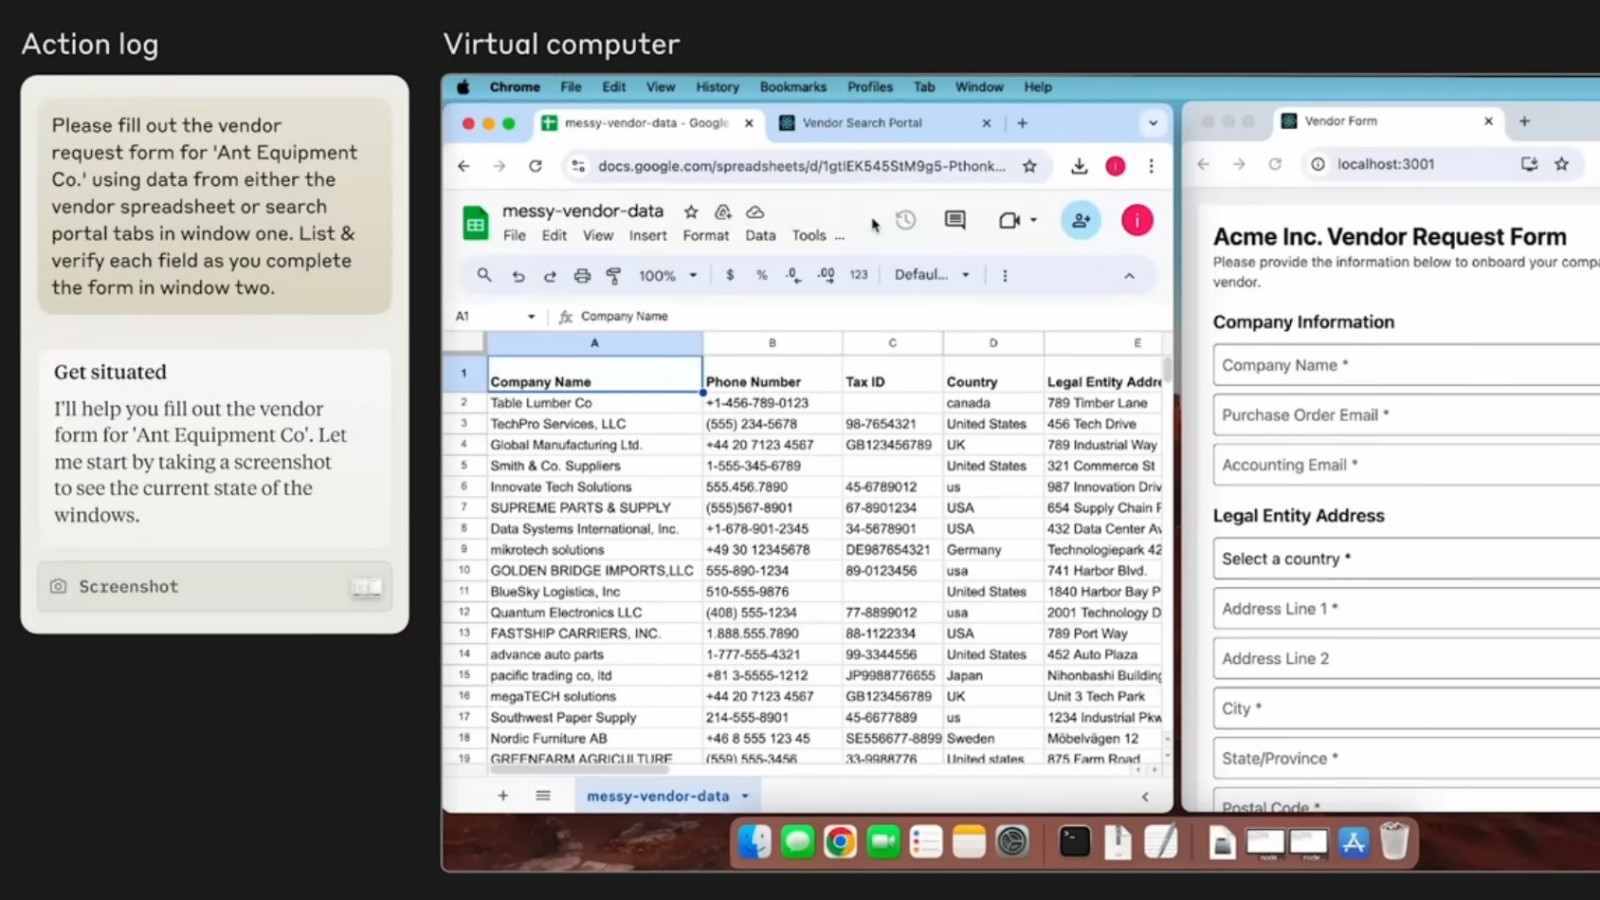Screen dimensions: 1600x900
Task: Select a country in the vendor form
Action: (1406, 559)
